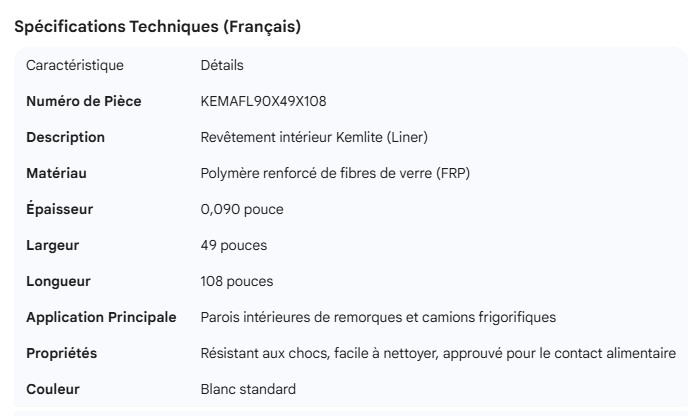Select the Propriétés row label
This screenshot has height=416, width=699.
coord(61,353)
